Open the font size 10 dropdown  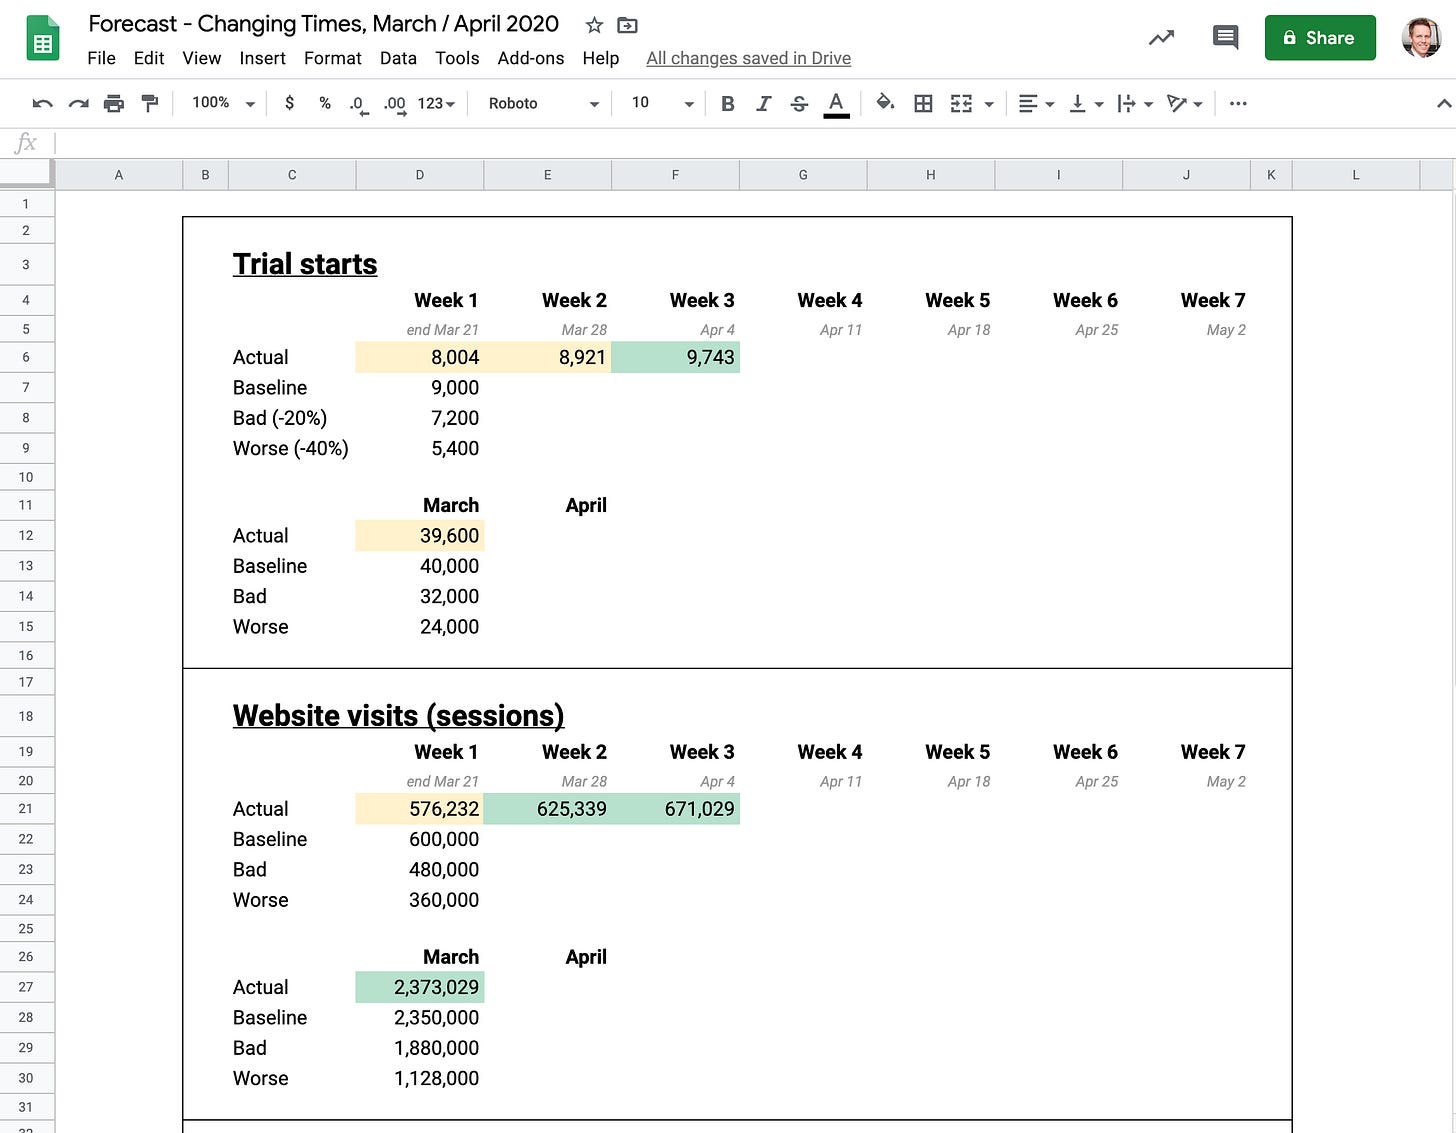pyautogui.click(x=661, y=103)
